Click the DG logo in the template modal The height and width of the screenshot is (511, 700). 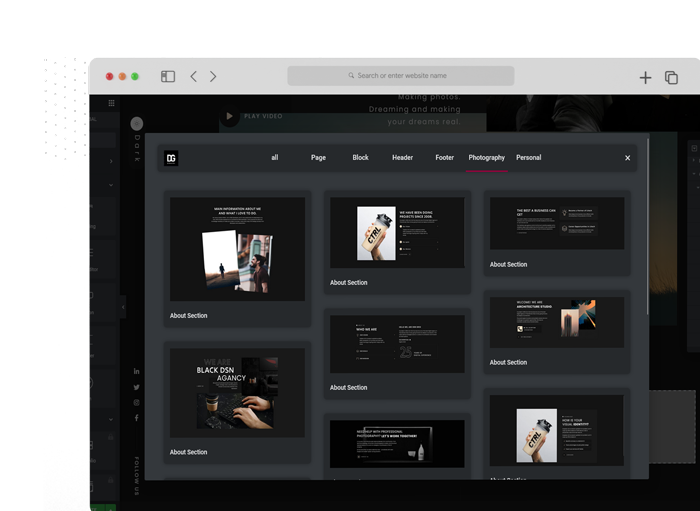coord(171,158)
